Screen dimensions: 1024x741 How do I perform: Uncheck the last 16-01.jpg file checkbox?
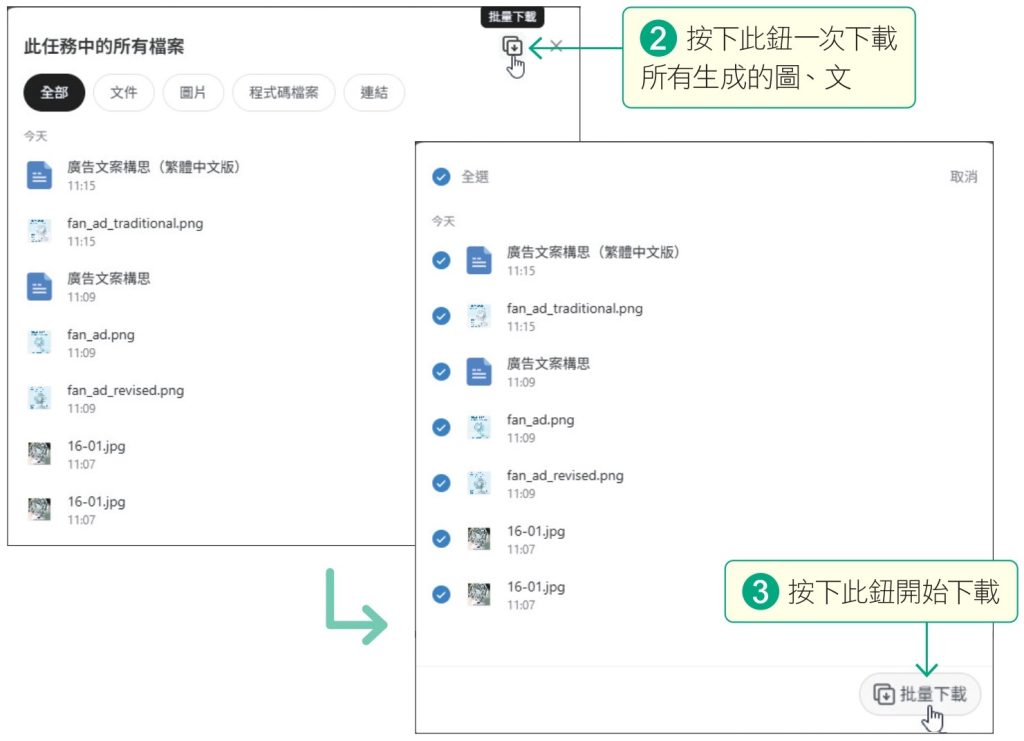[440, 595]
